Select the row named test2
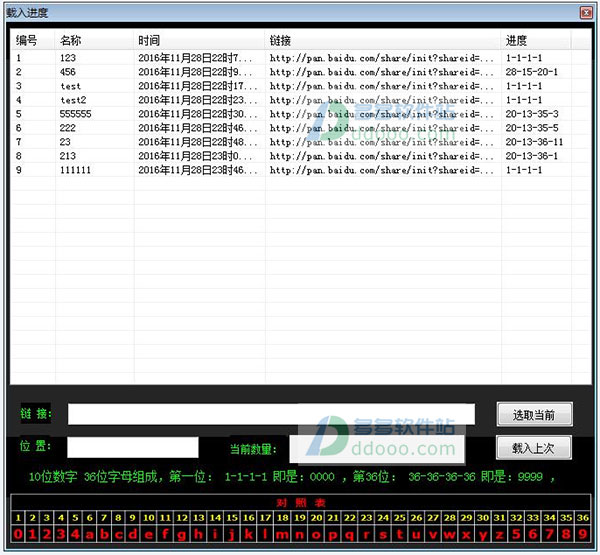 [300, 100]
